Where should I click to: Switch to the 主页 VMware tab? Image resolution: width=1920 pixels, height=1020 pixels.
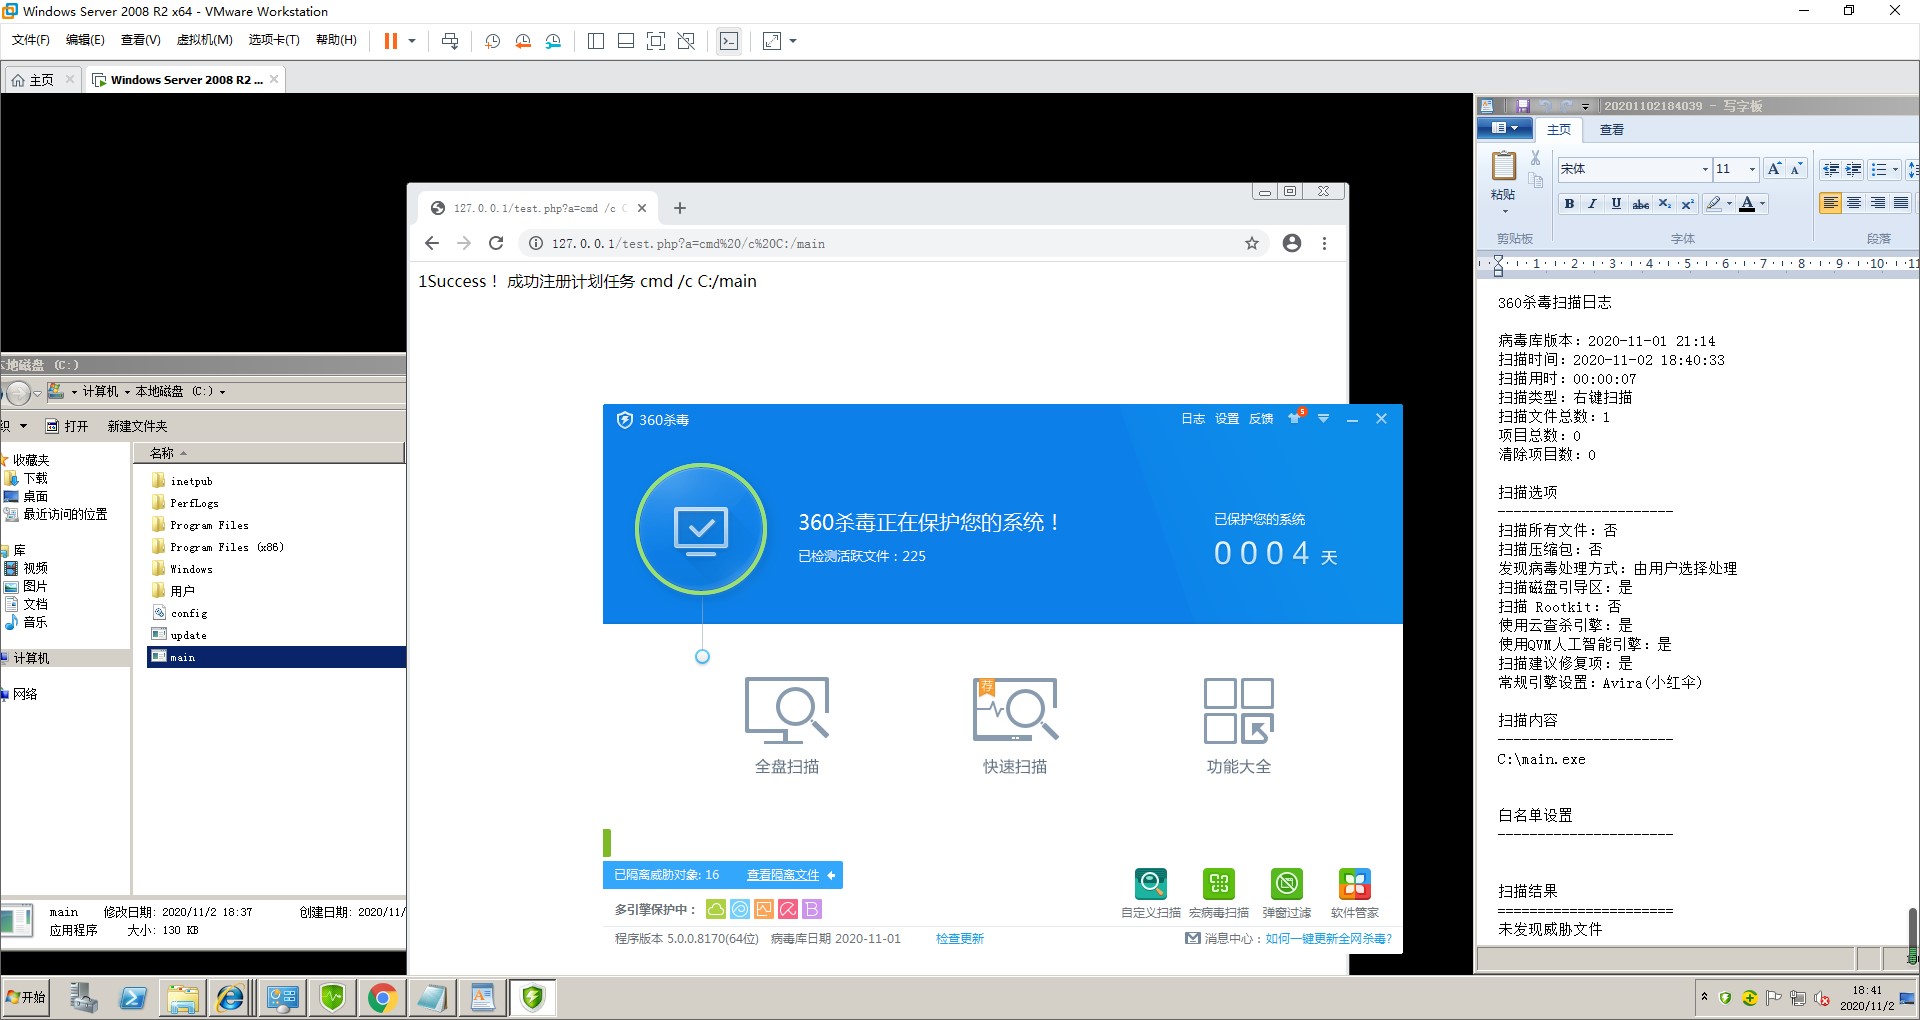(x=41, y=80)
